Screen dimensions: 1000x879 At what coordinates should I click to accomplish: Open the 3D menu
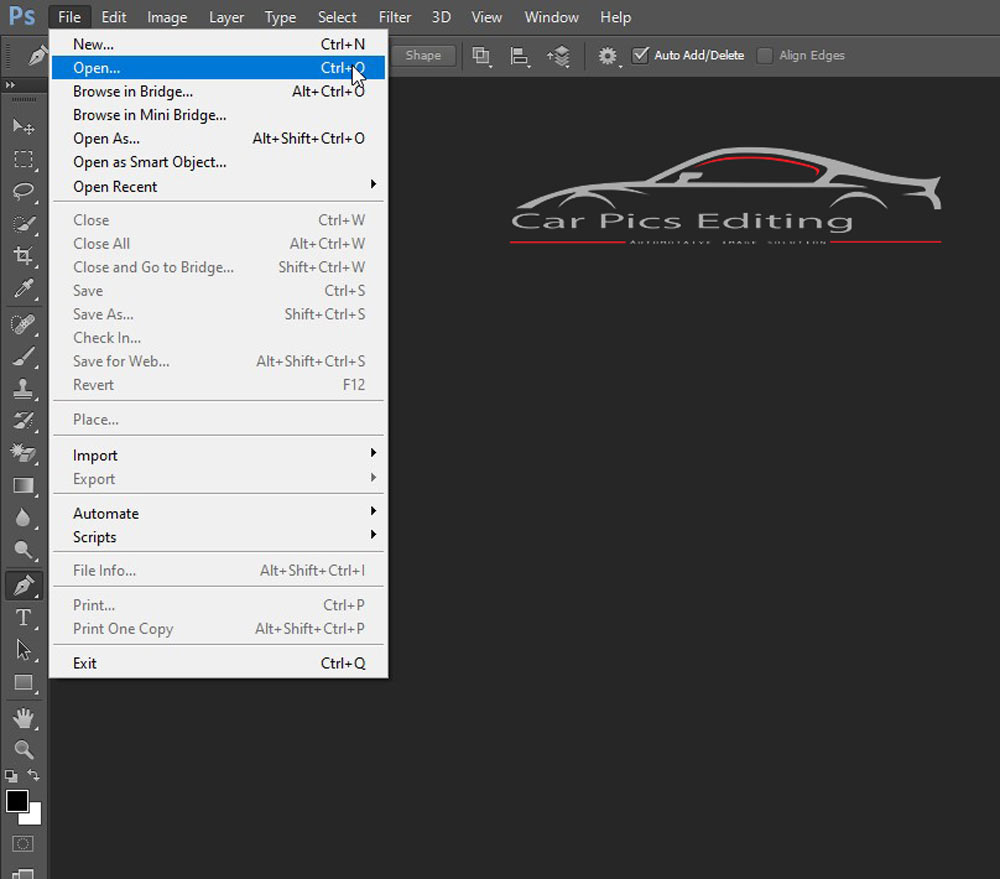[441, 17]
